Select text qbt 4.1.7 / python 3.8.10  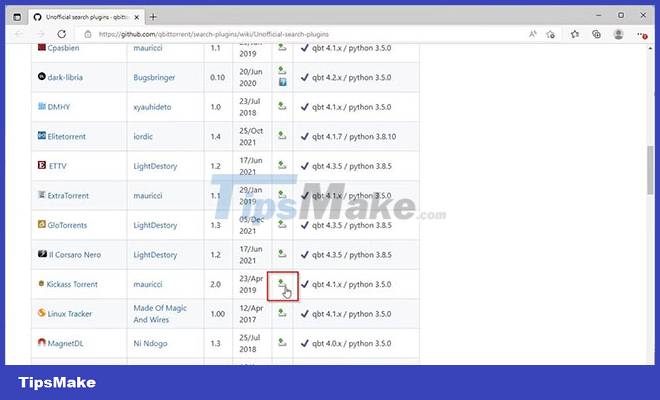pyautogui.click(x=354, y=136)
